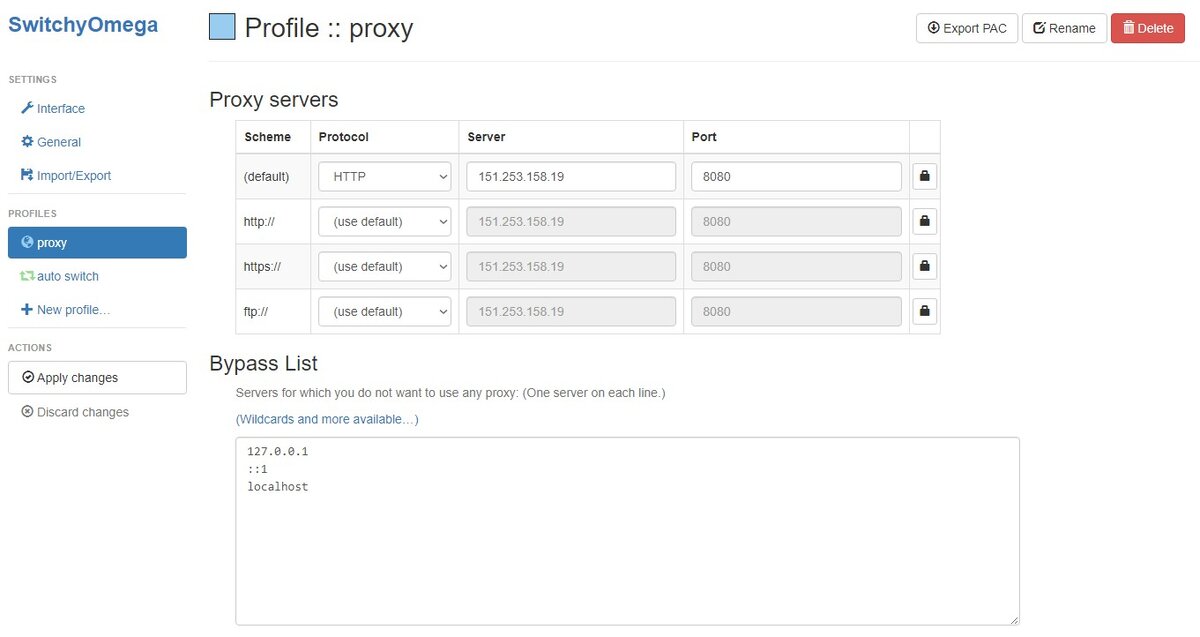Open protocol dropdown for default scheme

385,176
